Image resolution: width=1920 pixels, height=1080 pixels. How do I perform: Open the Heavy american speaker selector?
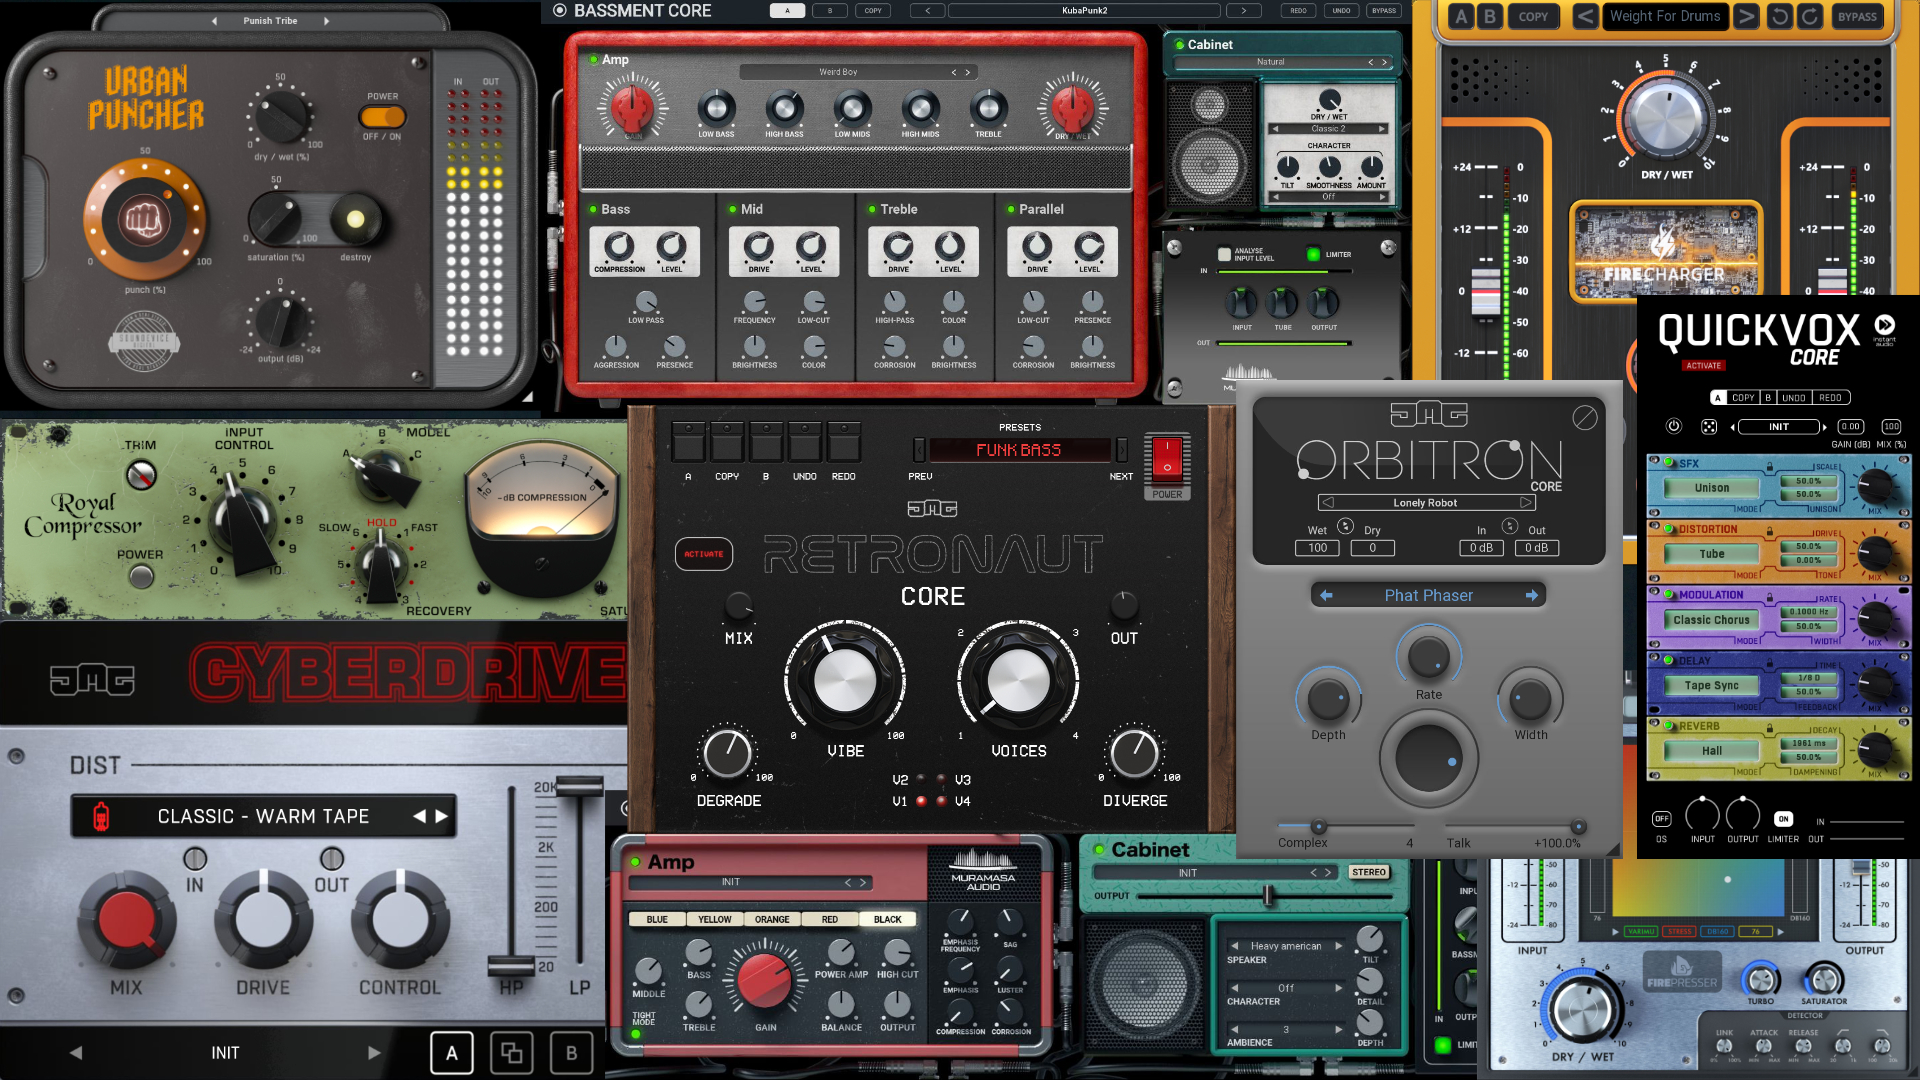pyautogui.click(x=1285, y=945)
